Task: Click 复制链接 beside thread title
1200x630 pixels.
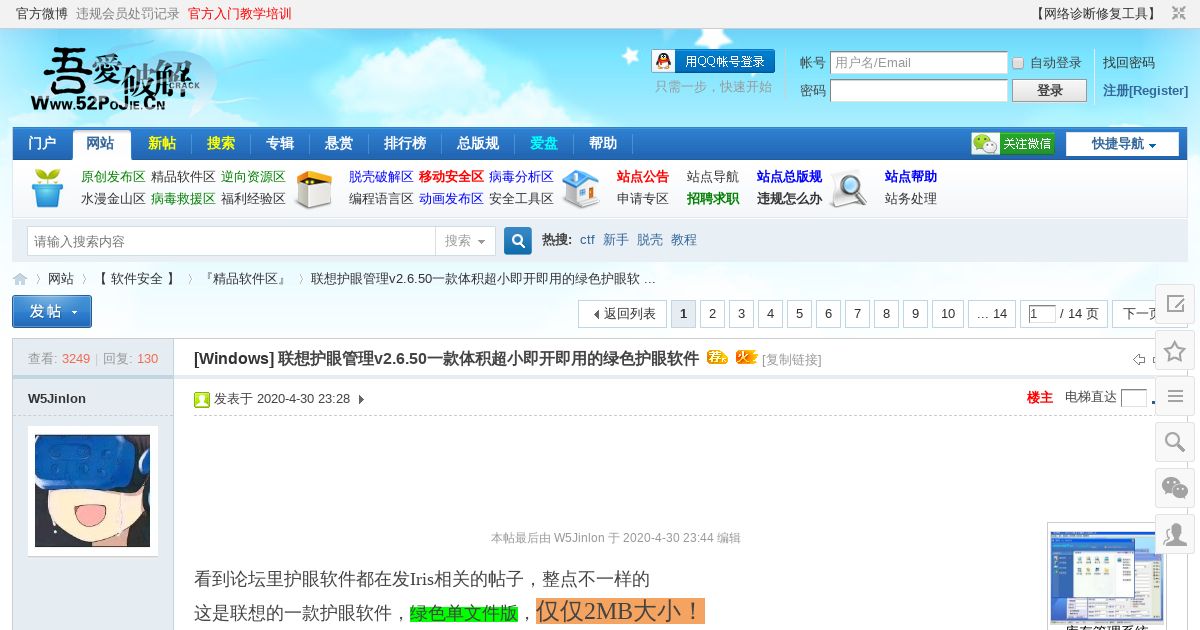Action: (792, 360)
